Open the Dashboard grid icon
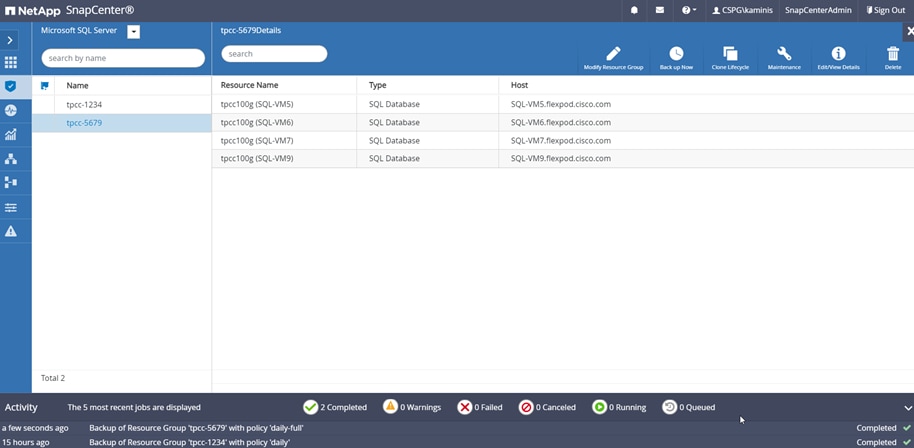Image resolution: width=914 pixels, height=448 pixels. click(x=10, y=62)
